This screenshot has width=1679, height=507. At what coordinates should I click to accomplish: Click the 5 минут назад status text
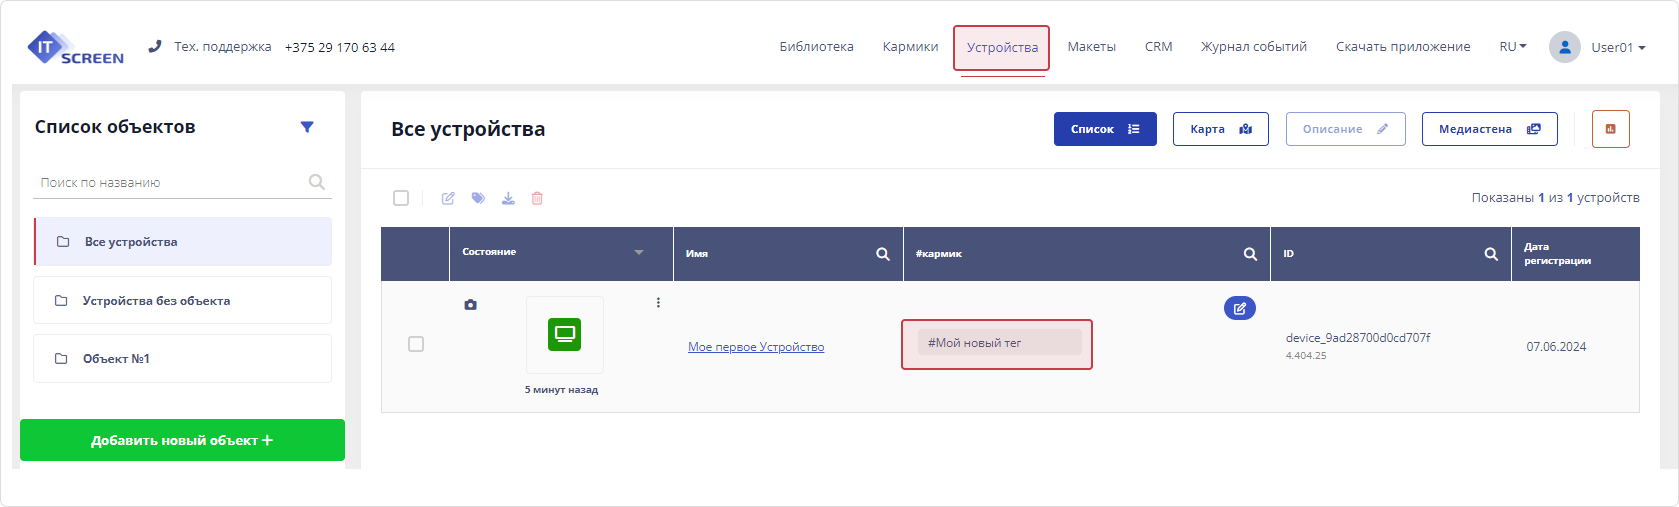click(x=561, y=390)
